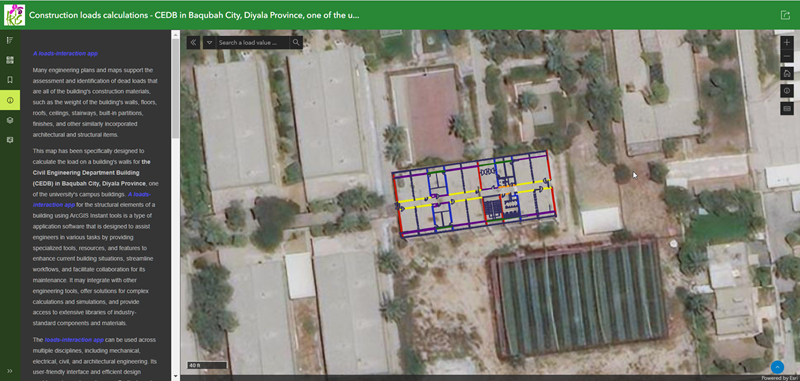
Task: Click the CEDB building plan on map
Action: (x=474, y=194)
